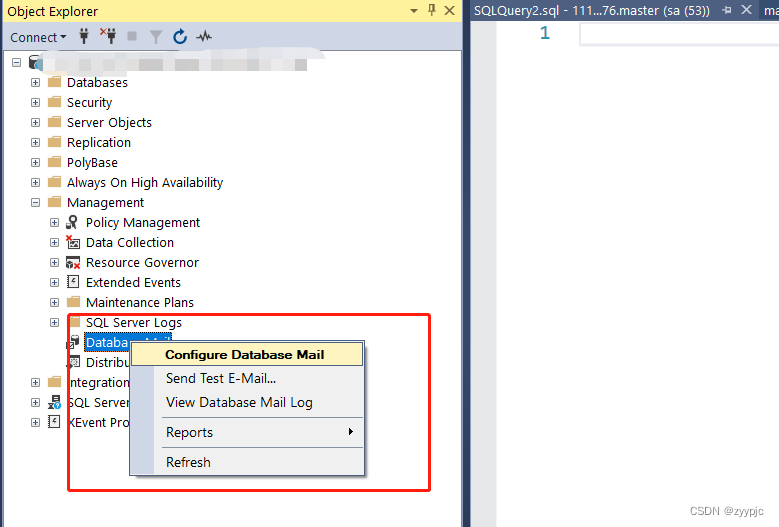The height and width of the screenshot is (527, 779).
Task: Expand the Security folder node
Action: click(x=35, y=102)
